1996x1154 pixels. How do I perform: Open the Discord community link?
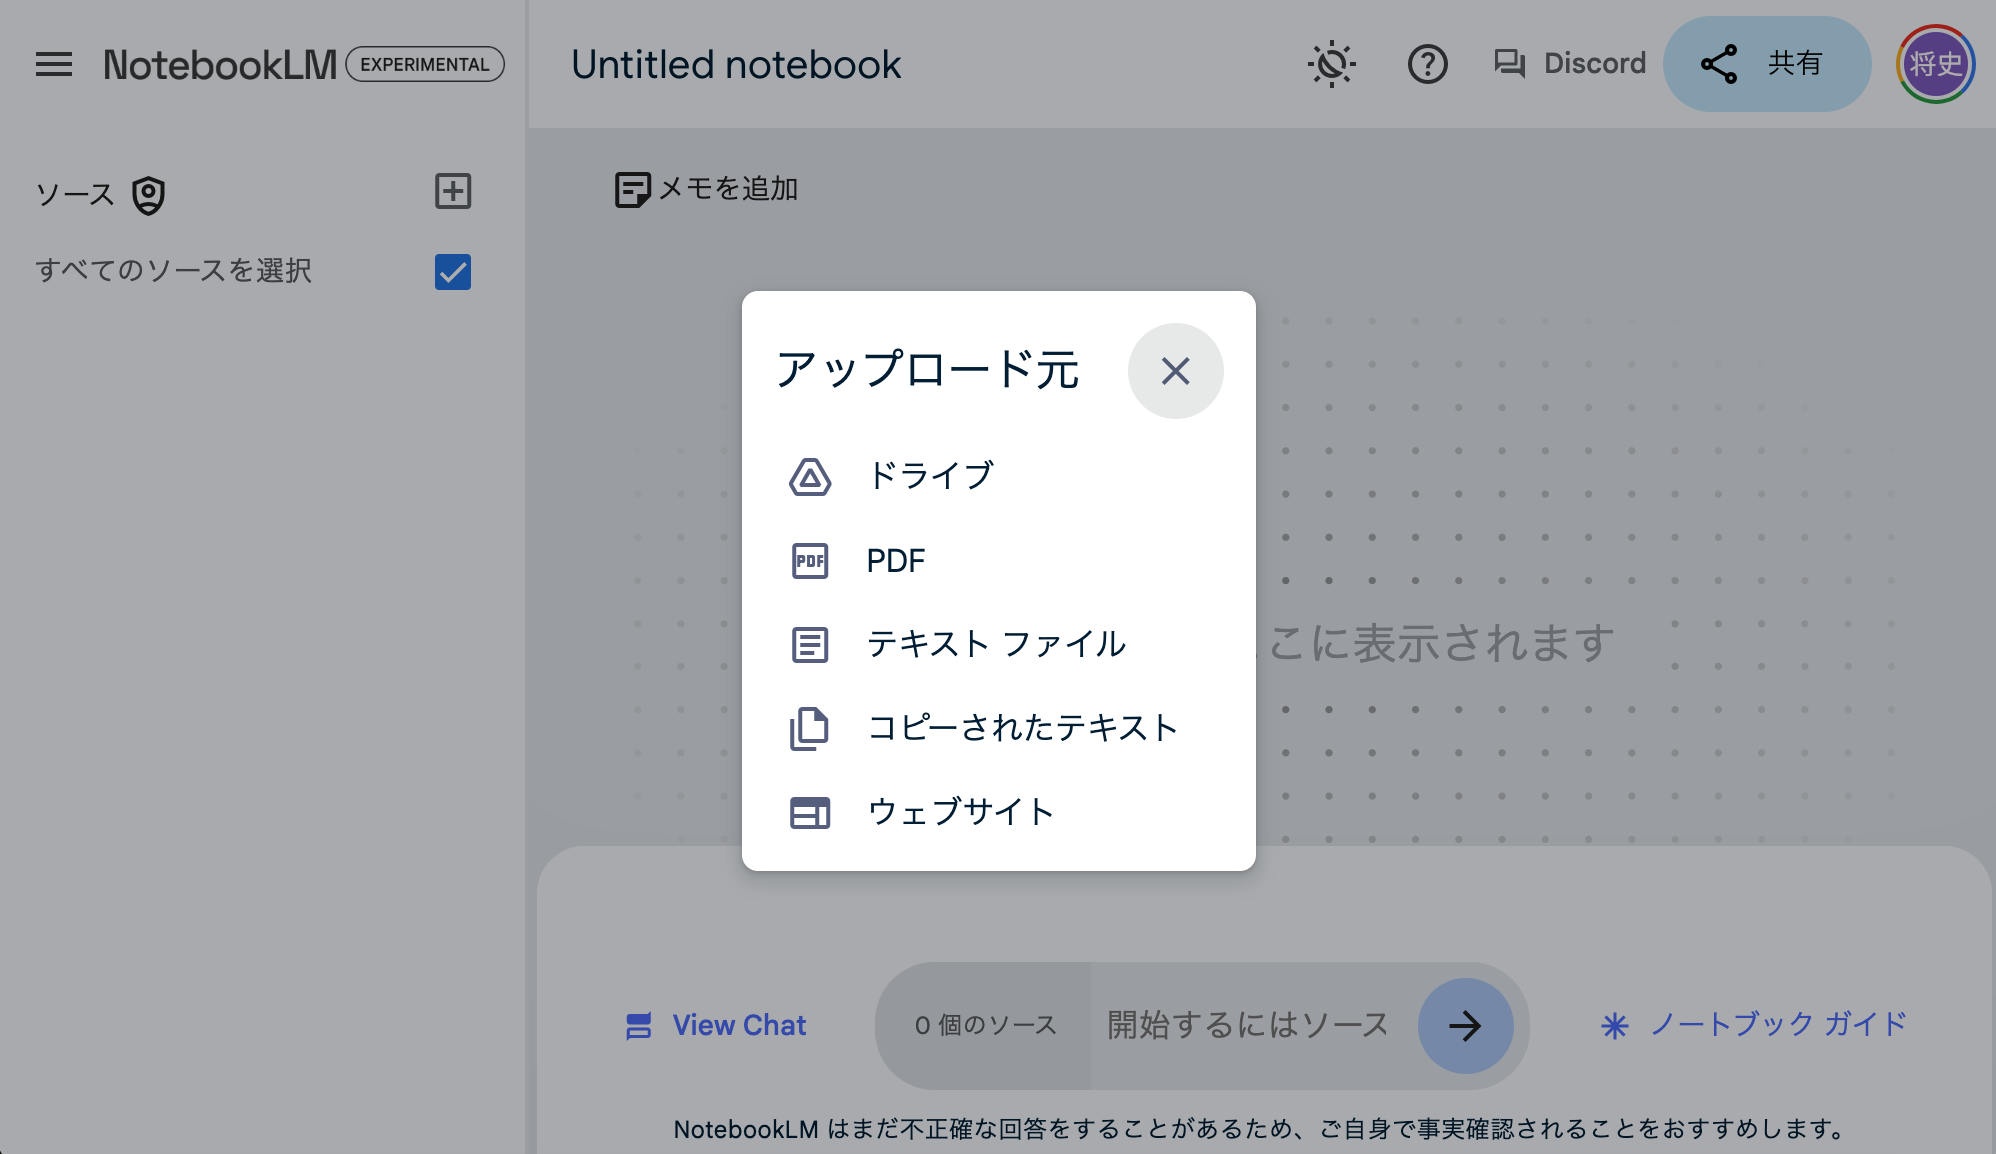tap(1570, 64)
